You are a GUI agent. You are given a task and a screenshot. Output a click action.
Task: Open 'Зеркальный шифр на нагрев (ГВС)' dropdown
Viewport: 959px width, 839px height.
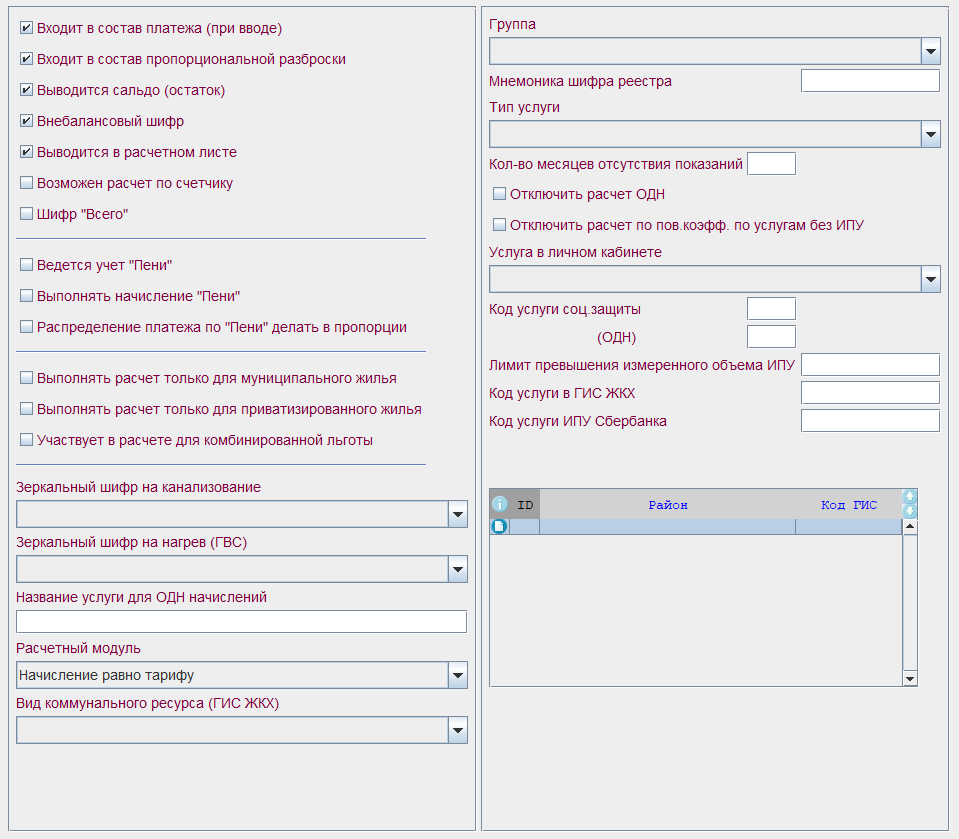(x=457, y=569)
